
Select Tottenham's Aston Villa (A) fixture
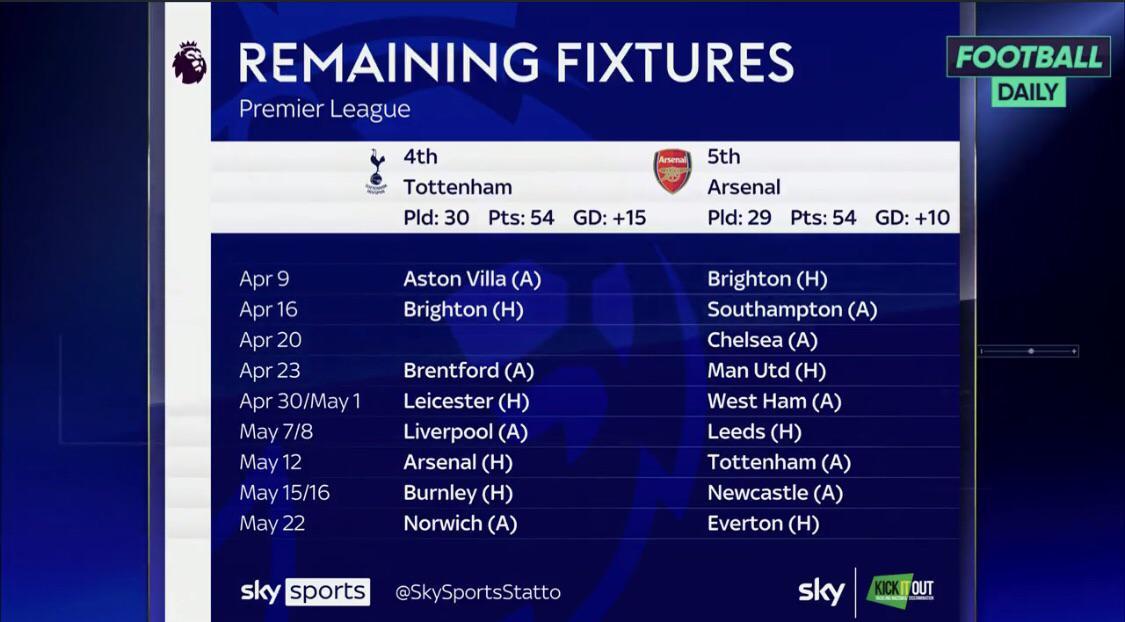(x=471, y=279)
